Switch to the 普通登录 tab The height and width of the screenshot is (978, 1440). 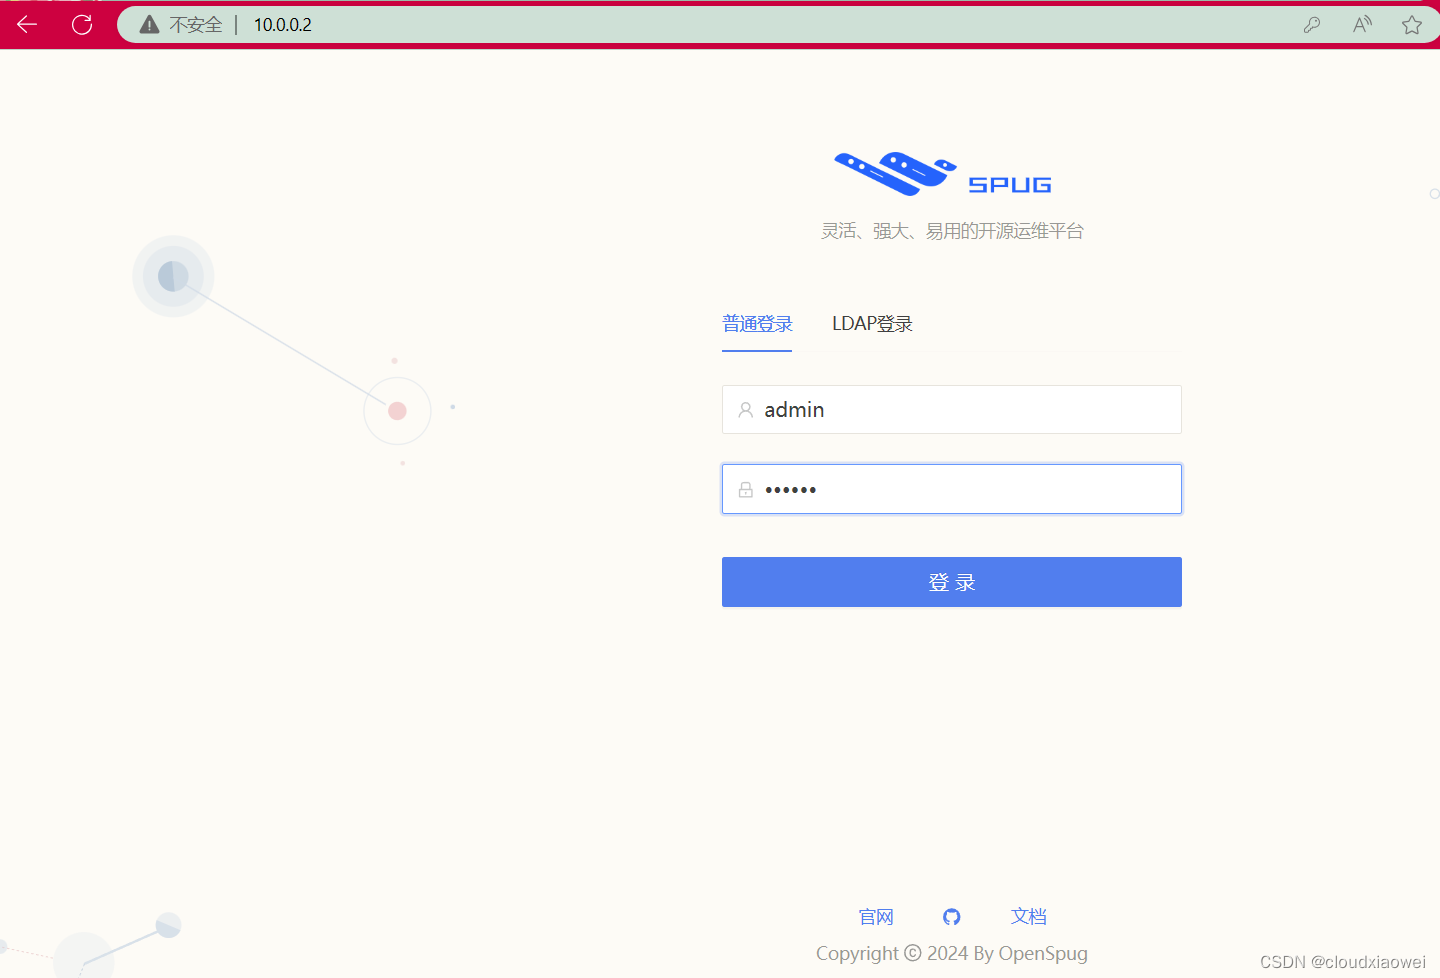coord(757,324)
